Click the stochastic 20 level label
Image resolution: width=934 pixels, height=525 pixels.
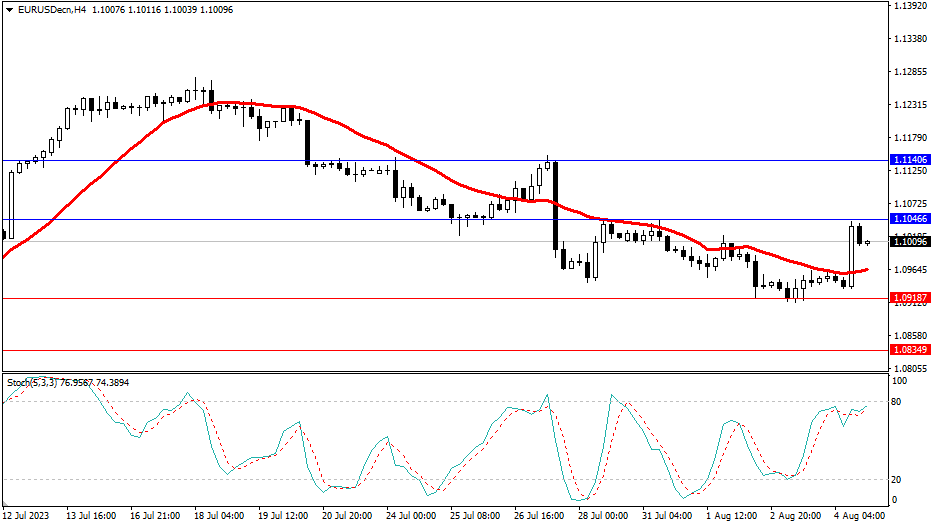897,480
